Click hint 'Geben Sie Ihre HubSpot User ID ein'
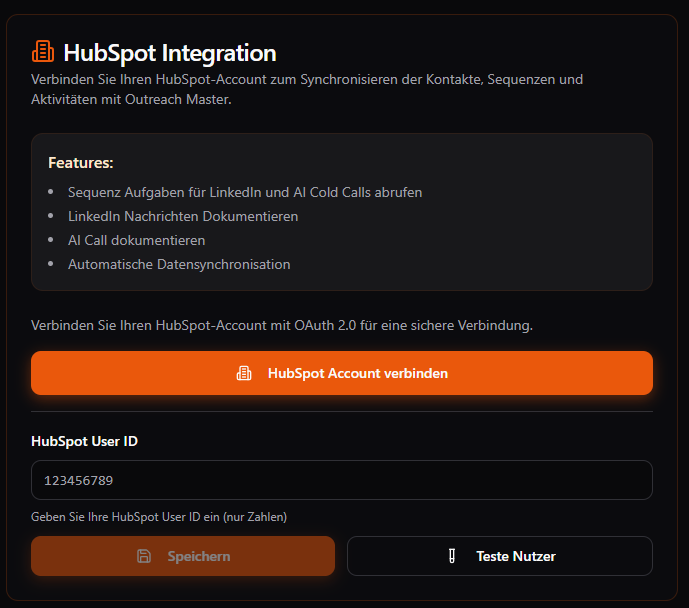Screen dimensions: 689x608 pos(159,517)
